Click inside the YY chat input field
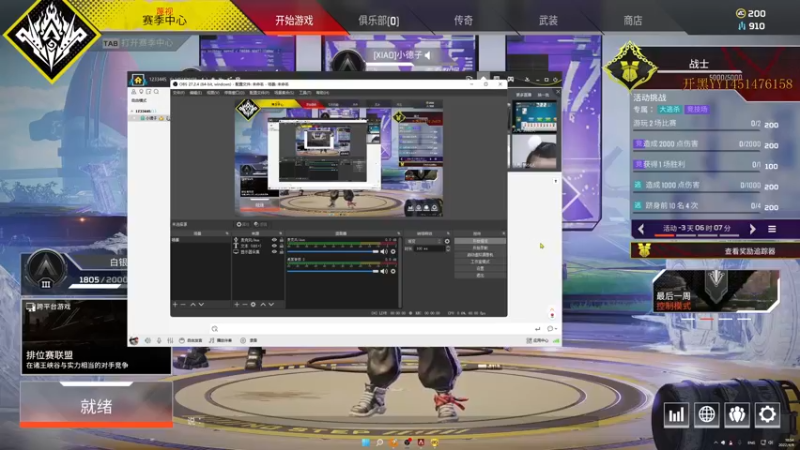 (375, 329)
